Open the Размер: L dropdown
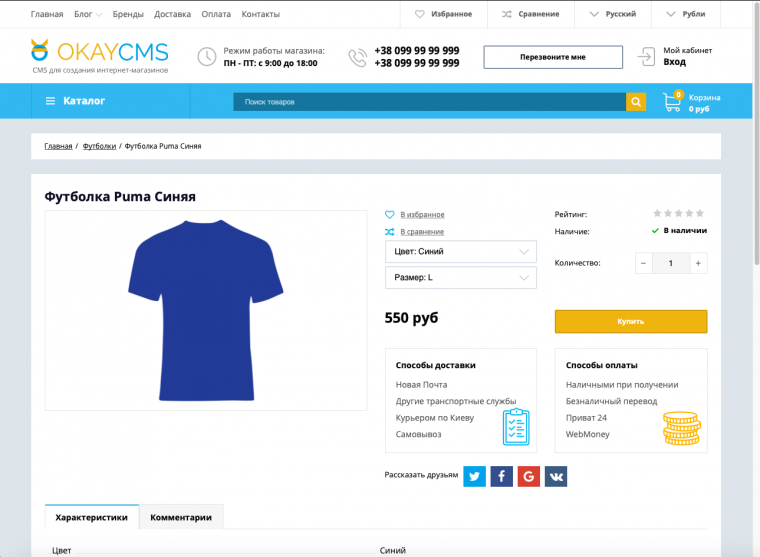 [460, 278]
